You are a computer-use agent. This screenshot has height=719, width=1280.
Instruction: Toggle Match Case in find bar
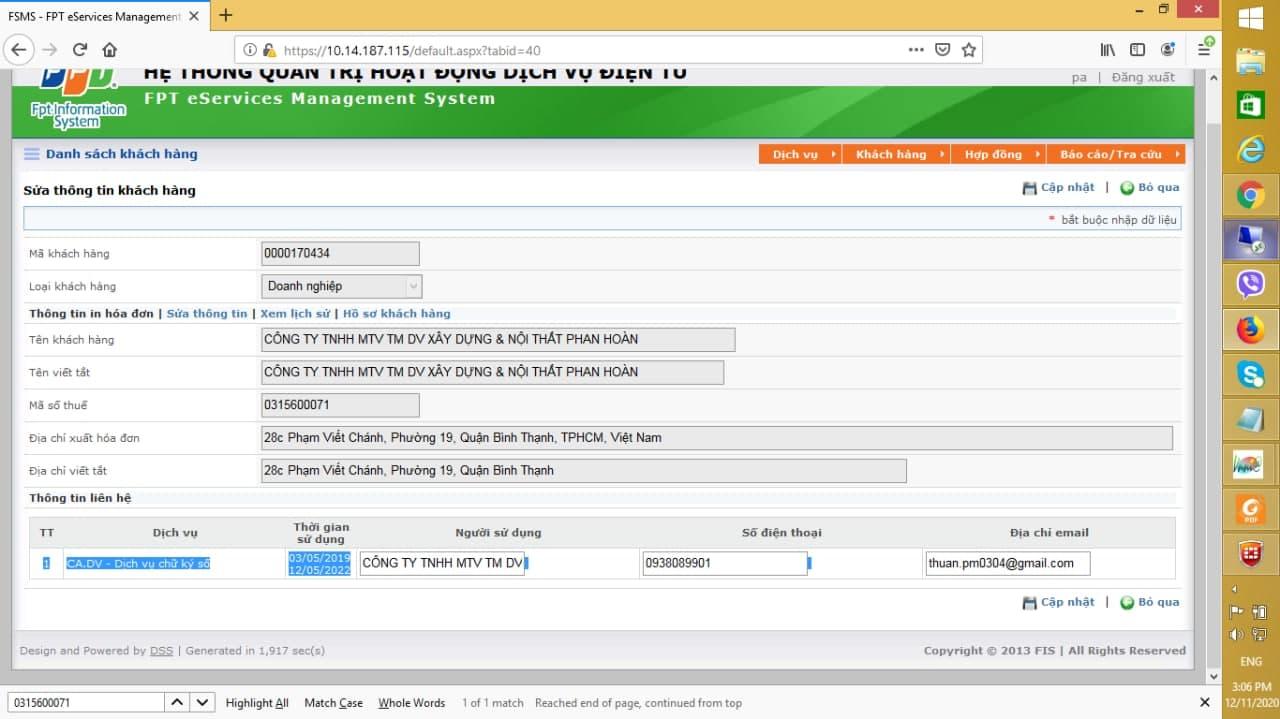(x=334, y=703)
